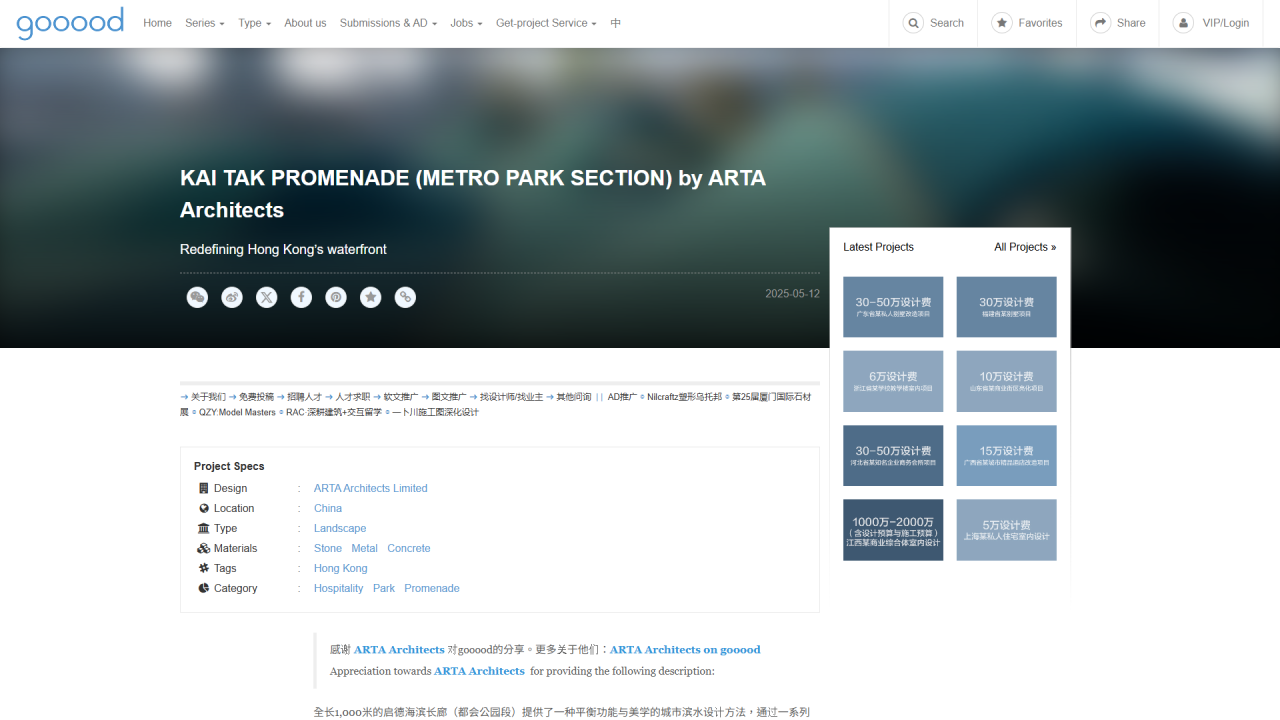The height and width of the screenshot is (720, 1280).
Task: Click the All Projects link
Action: pyautogui.click(x=1024, y=247)
